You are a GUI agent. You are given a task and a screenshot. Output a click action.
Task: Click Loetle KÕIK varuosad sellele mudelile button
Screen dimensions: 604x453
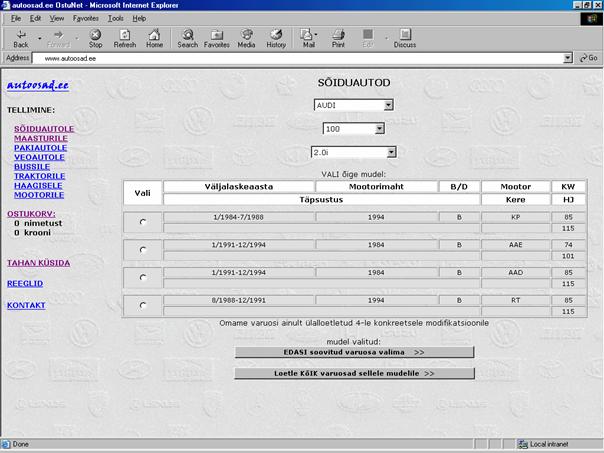point(354,373)
